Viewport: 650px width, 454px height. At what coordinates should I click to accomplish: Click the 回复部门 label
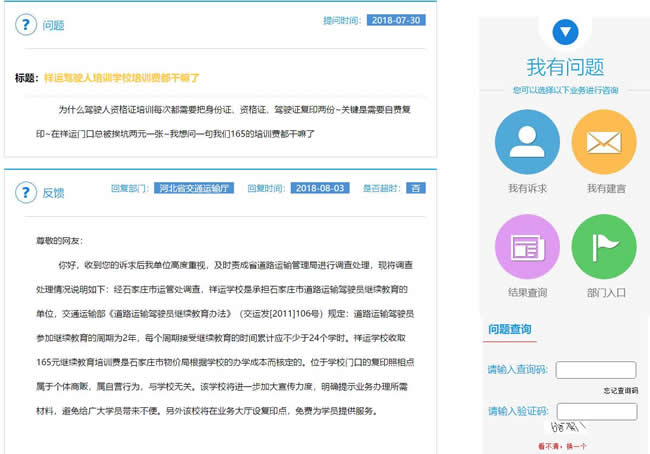coord(130,188)
